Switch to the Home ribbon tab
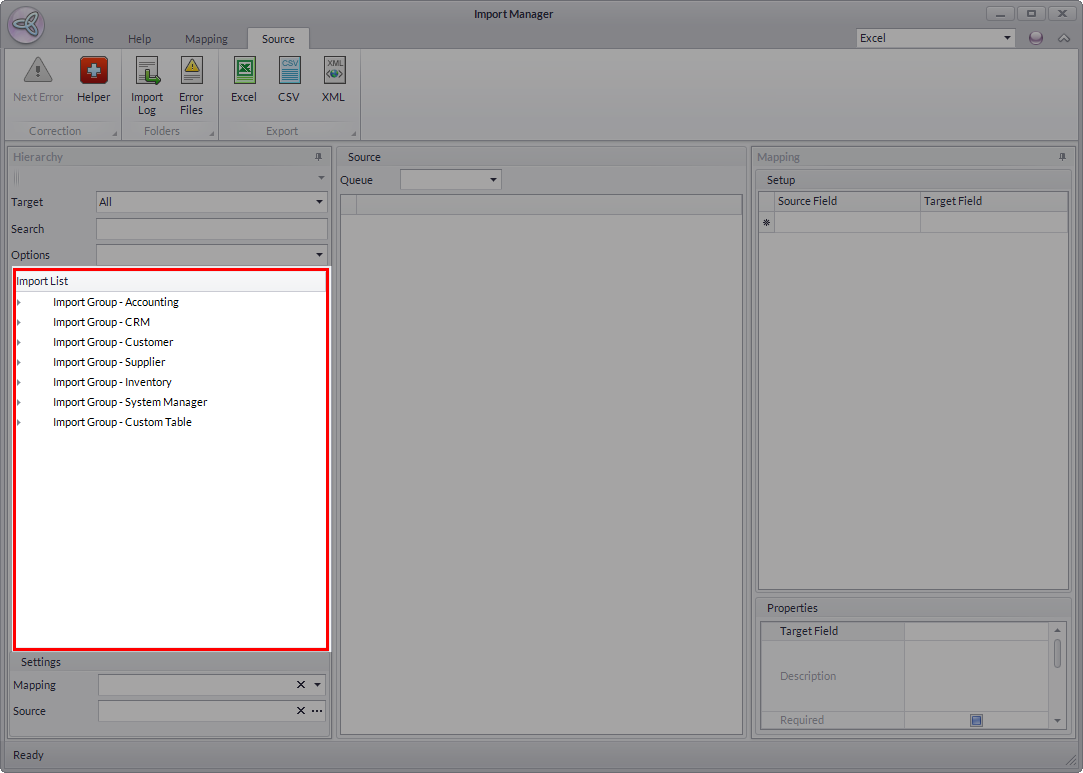 point(79,39)
